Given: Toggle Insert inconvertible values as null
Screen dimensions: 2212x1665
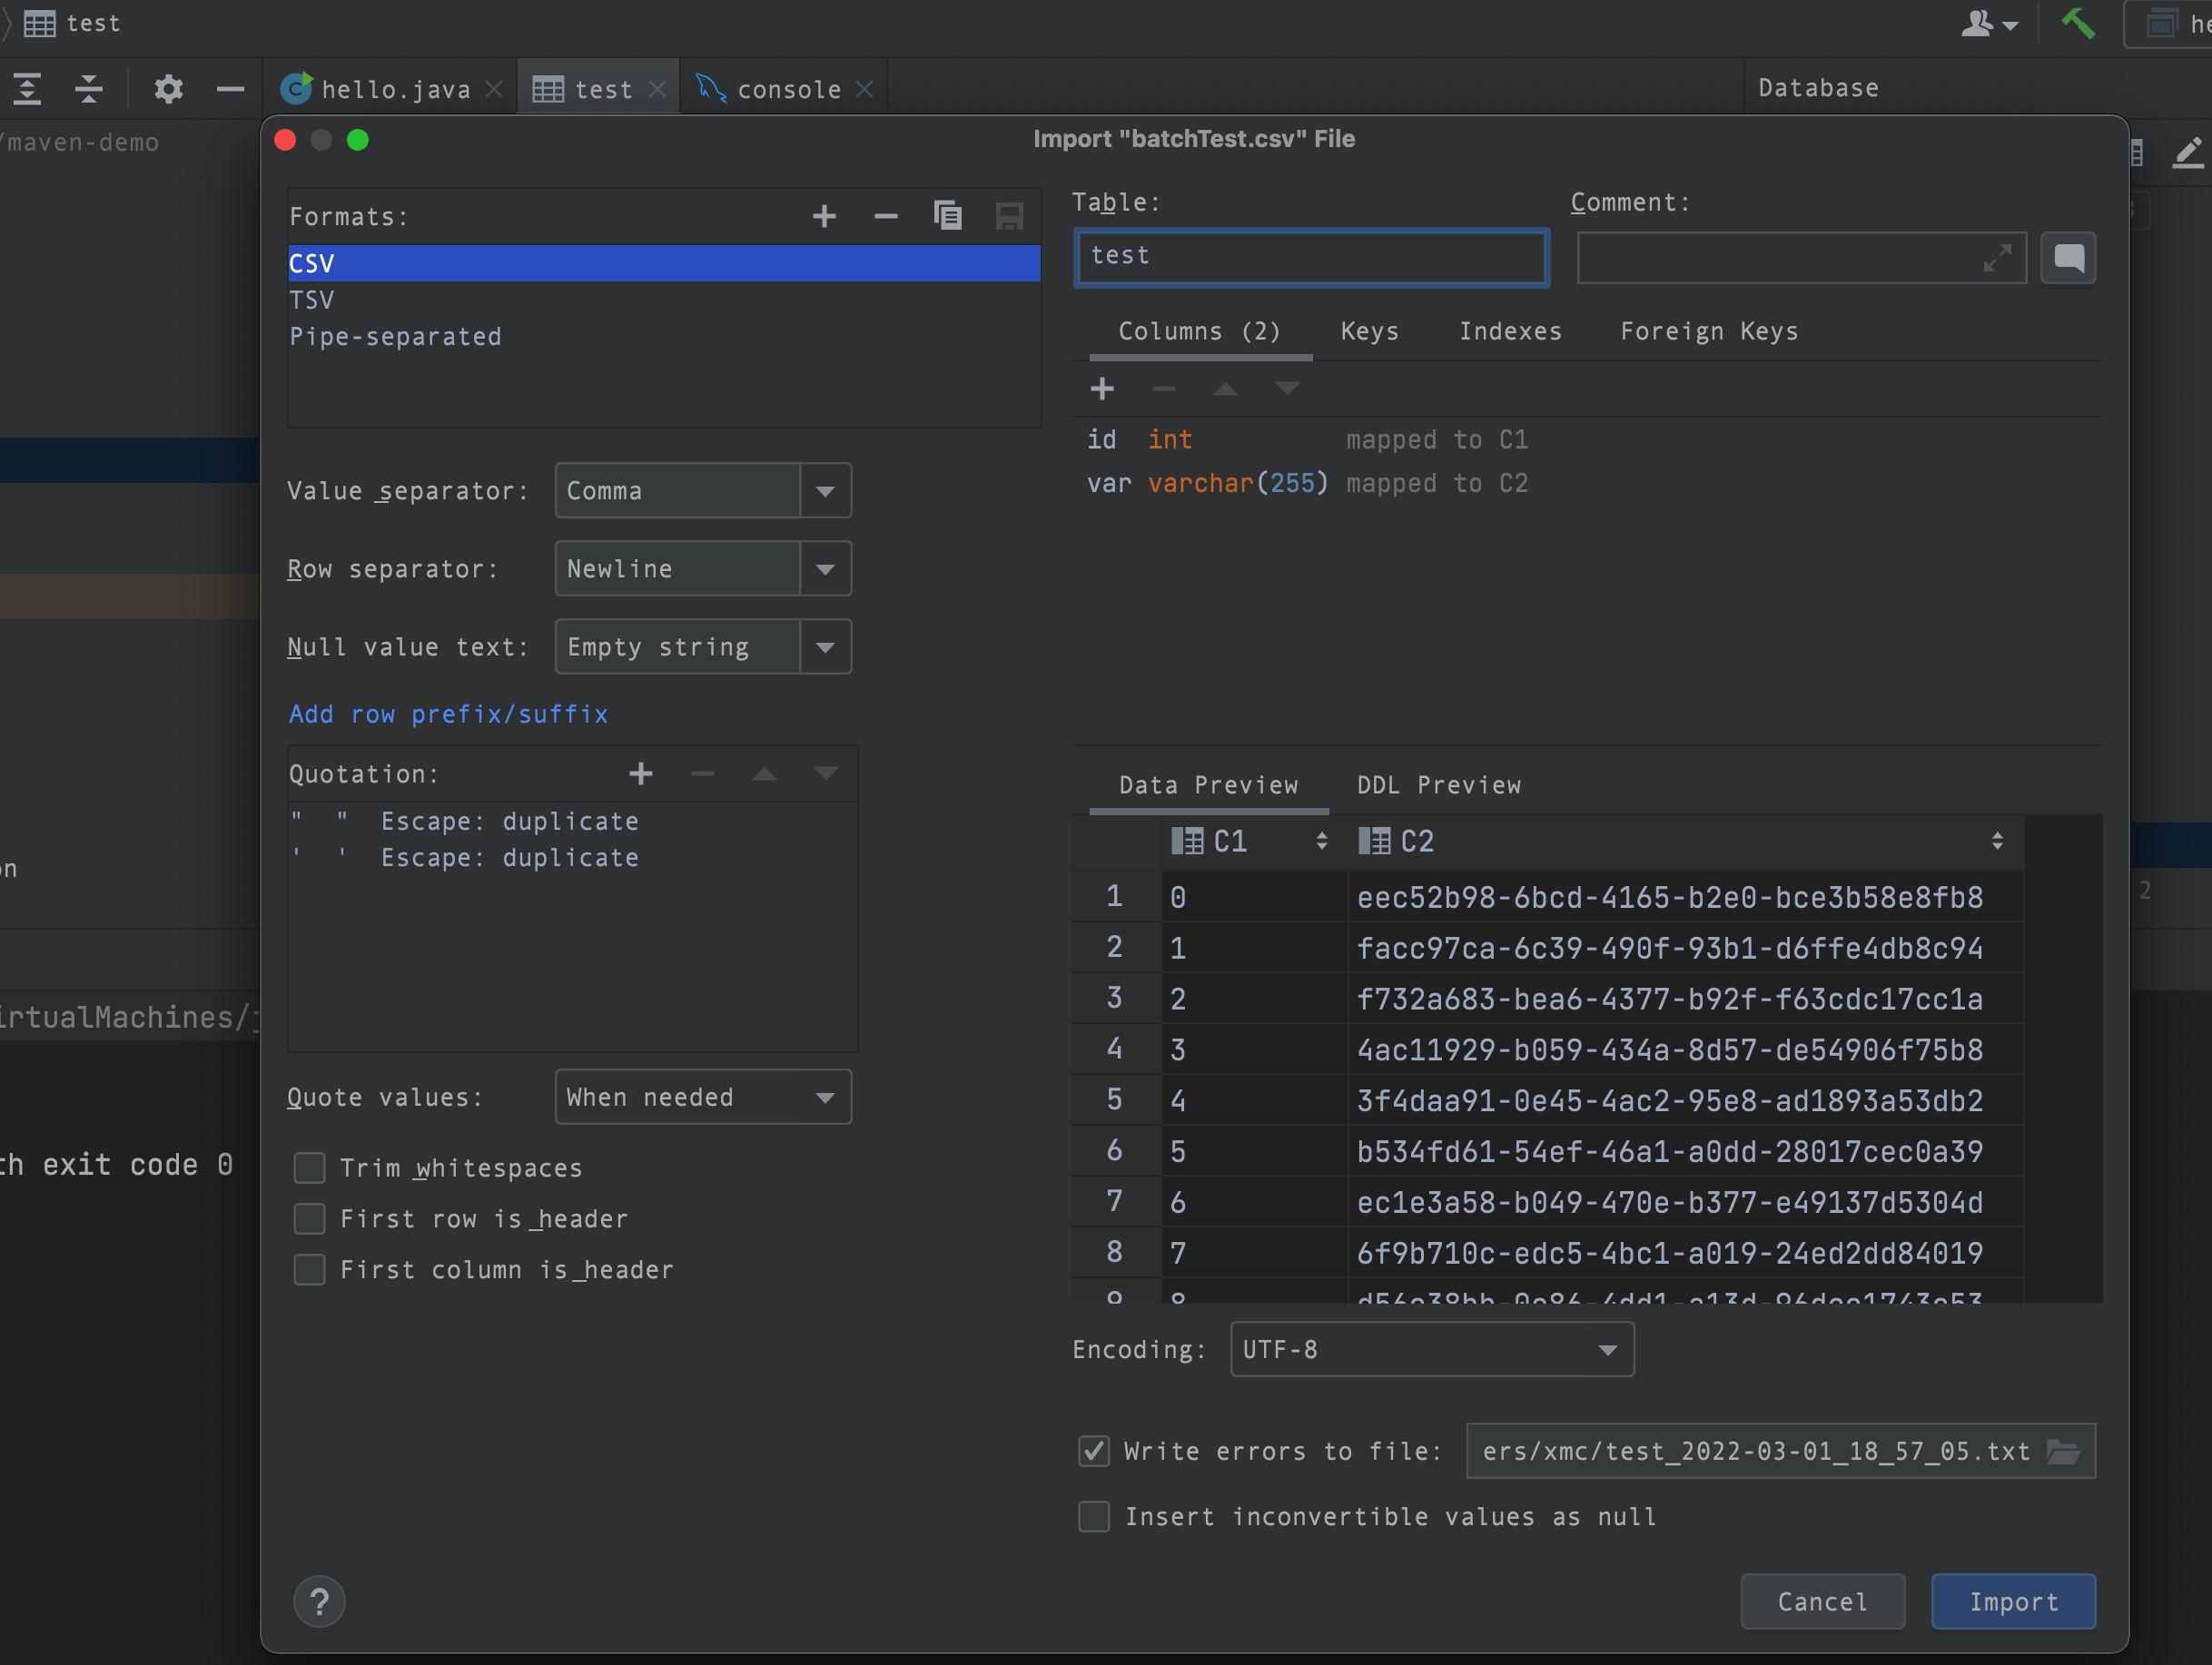Looking at the screenshot, I should click(x=1094, y=1517).
